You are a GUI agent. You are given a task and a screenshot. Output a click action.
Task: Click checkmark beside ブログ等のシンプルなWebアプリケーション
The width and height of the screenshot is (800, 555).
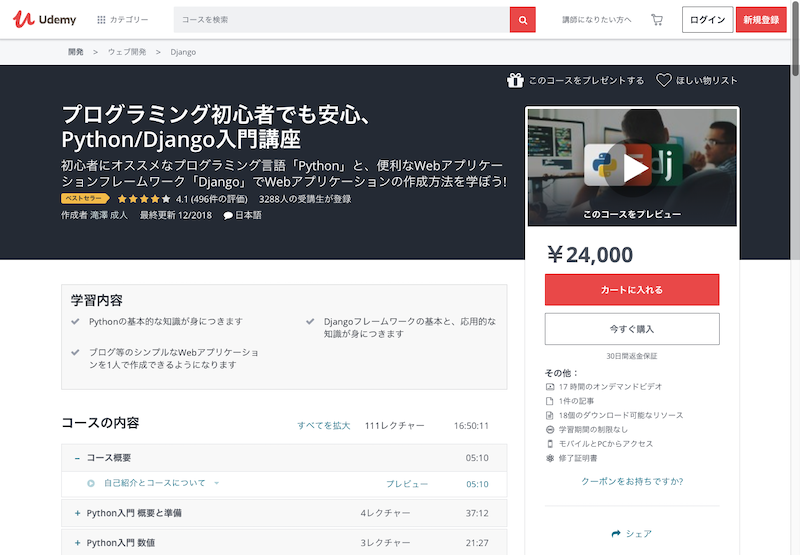point(76,352)
